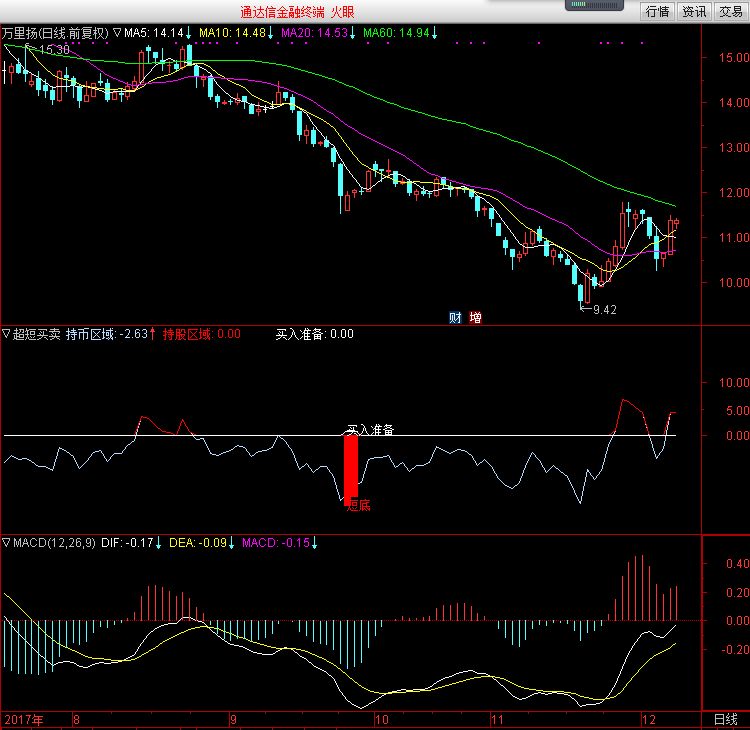
Task: Click the green progress indicator in the title bar
Action: 595,5
